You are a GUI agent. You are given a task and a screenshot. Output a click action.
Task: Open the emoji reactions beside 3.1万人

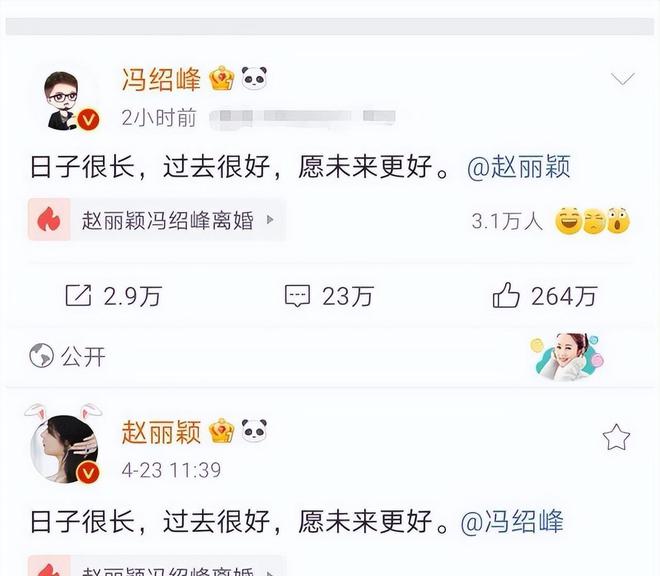click(x=593, y=221)
